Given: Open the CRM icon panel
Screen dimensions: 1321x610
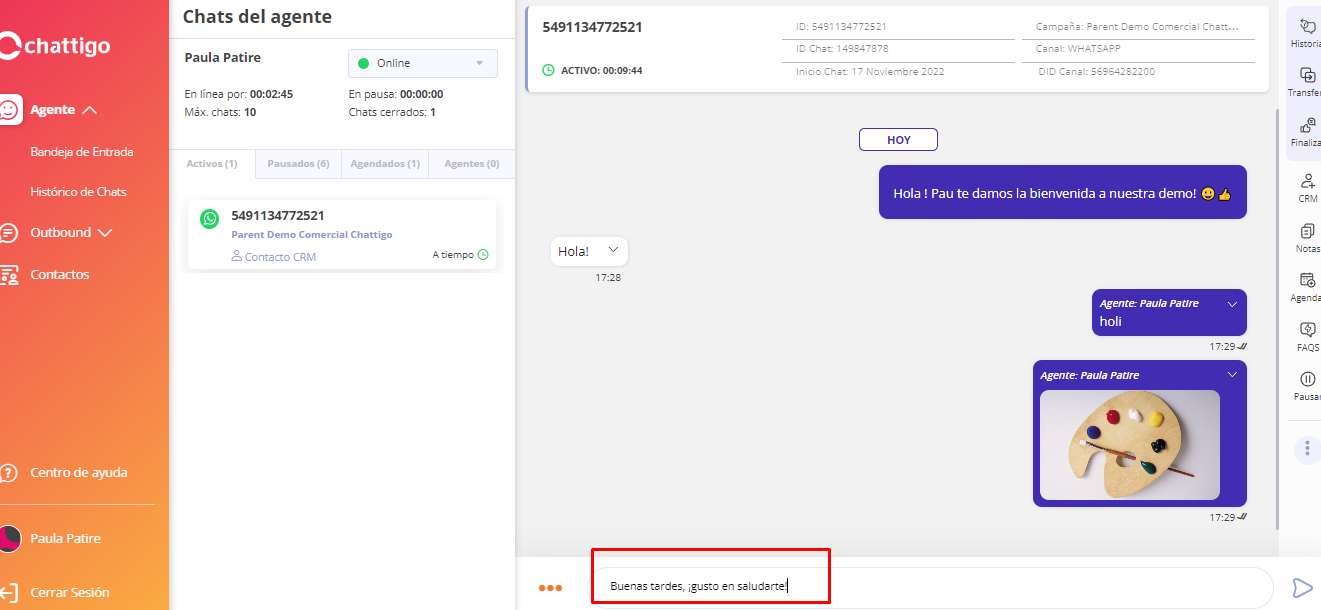Looking at the screenshot, I should (1307, 182).
